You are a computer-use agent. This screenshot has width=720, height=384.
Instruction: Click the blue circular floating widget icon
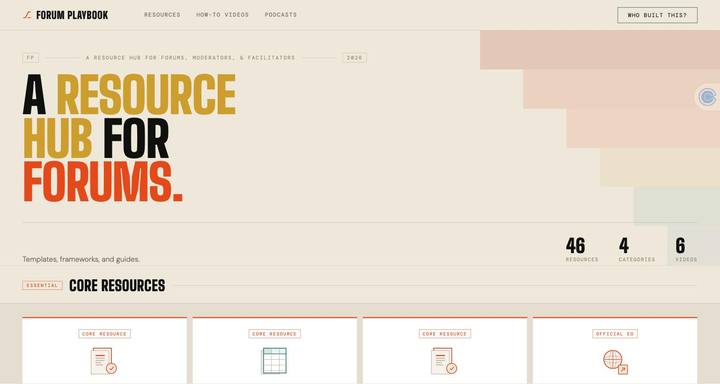click(707, 97)
